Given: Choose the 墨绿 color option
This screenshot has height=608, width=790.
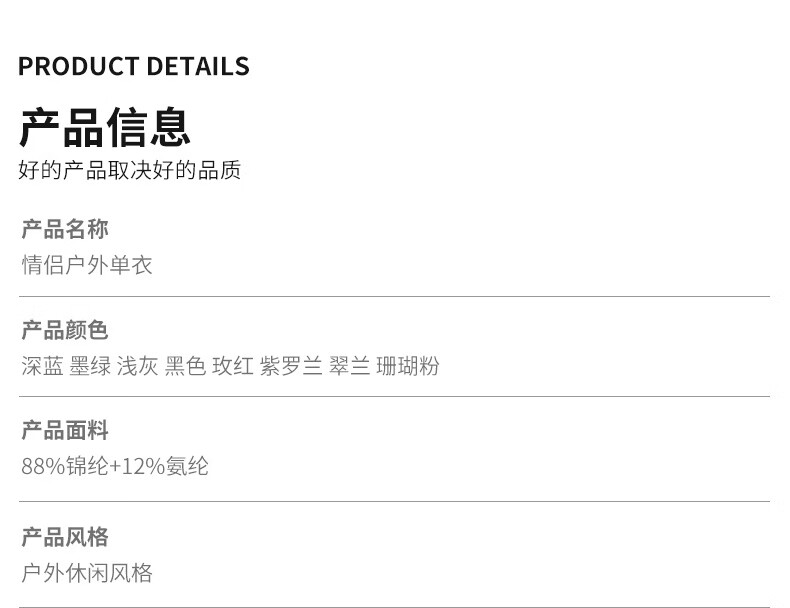Looking at the screenshot, I should coord(90,366).
